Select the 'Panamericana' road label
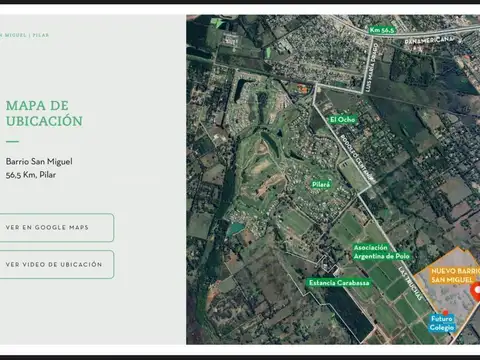The image size is (480, 360). pos(429,40)
